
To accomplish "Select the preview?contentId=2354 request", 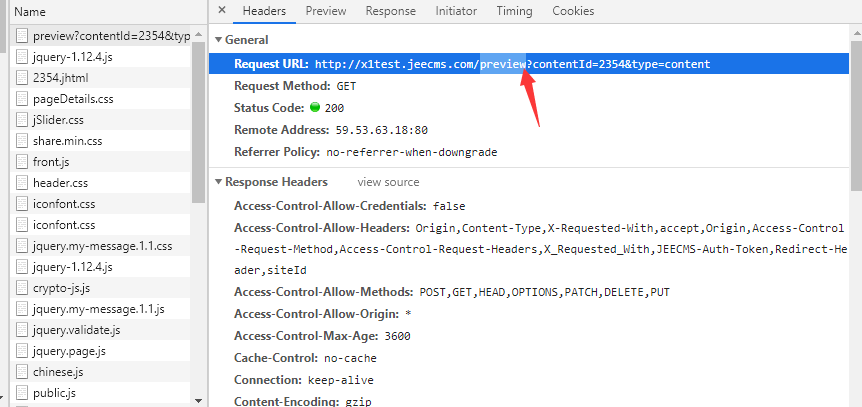I will pyautogui.click(x=110, y=36).
